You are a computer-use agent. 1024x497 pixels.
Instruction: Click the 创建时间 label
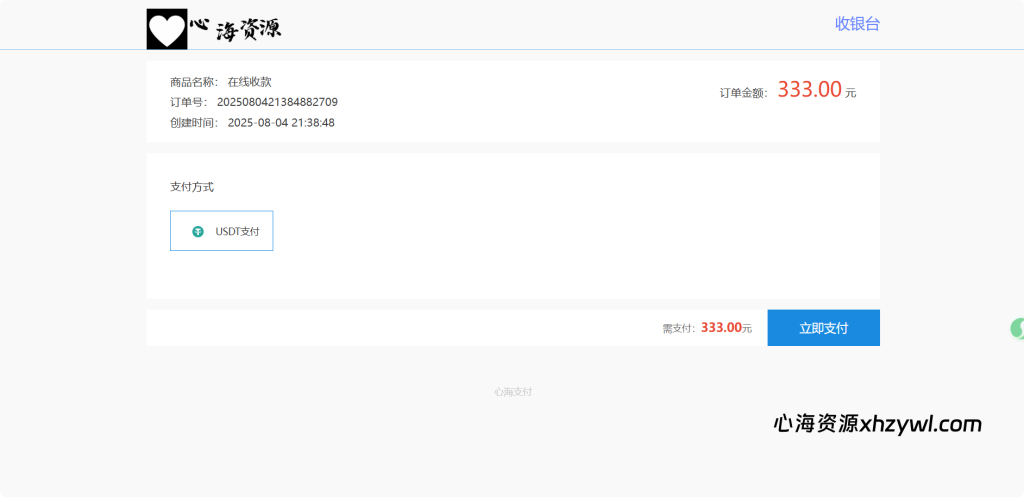(x=193, y=123)
